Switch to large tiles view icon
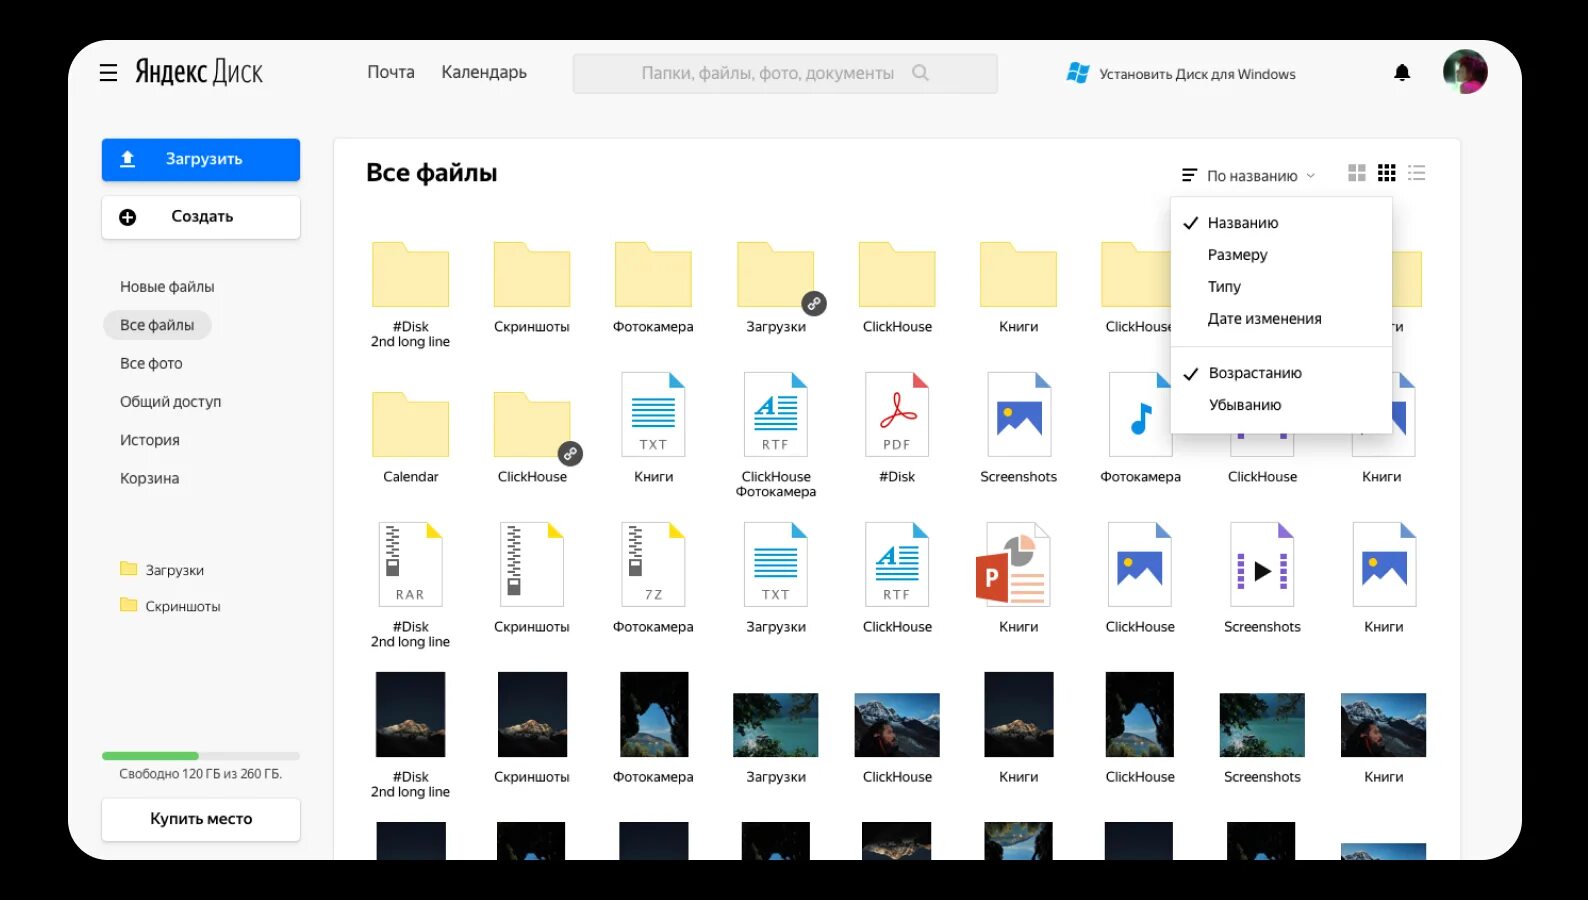Image resolution: width=1588 pixels, height=900 pixels. 1356,173
